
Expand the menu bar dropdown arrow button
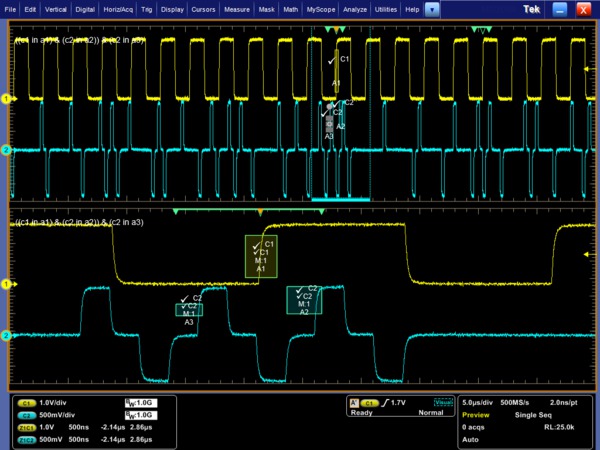click(432, 9)
